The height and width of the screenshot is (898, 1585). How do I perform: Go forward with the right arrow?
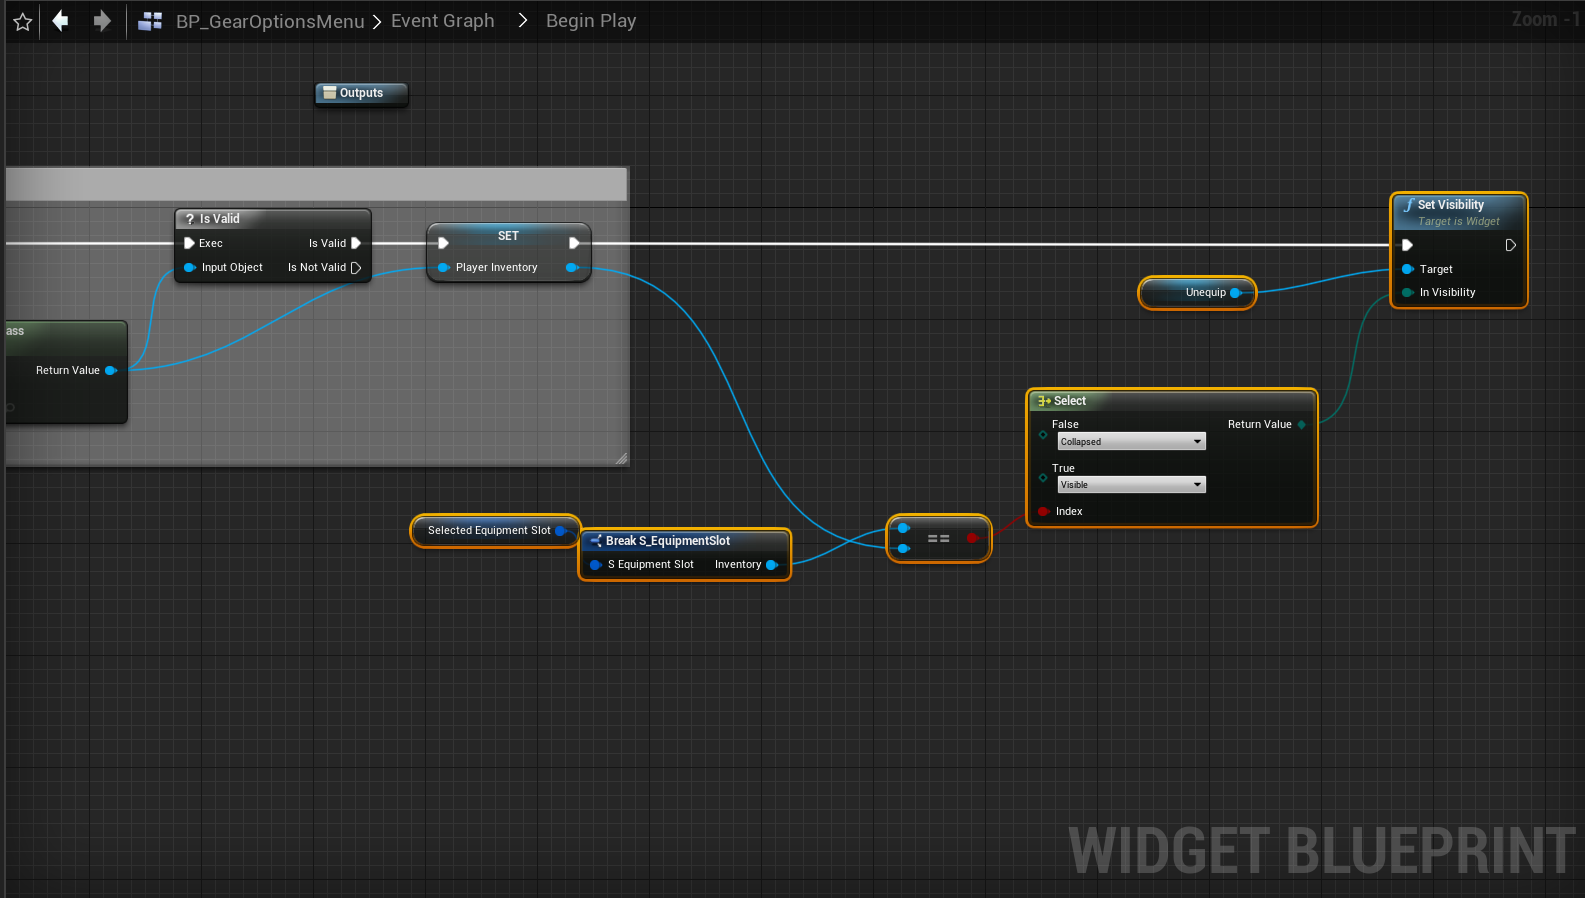[102, 21]
